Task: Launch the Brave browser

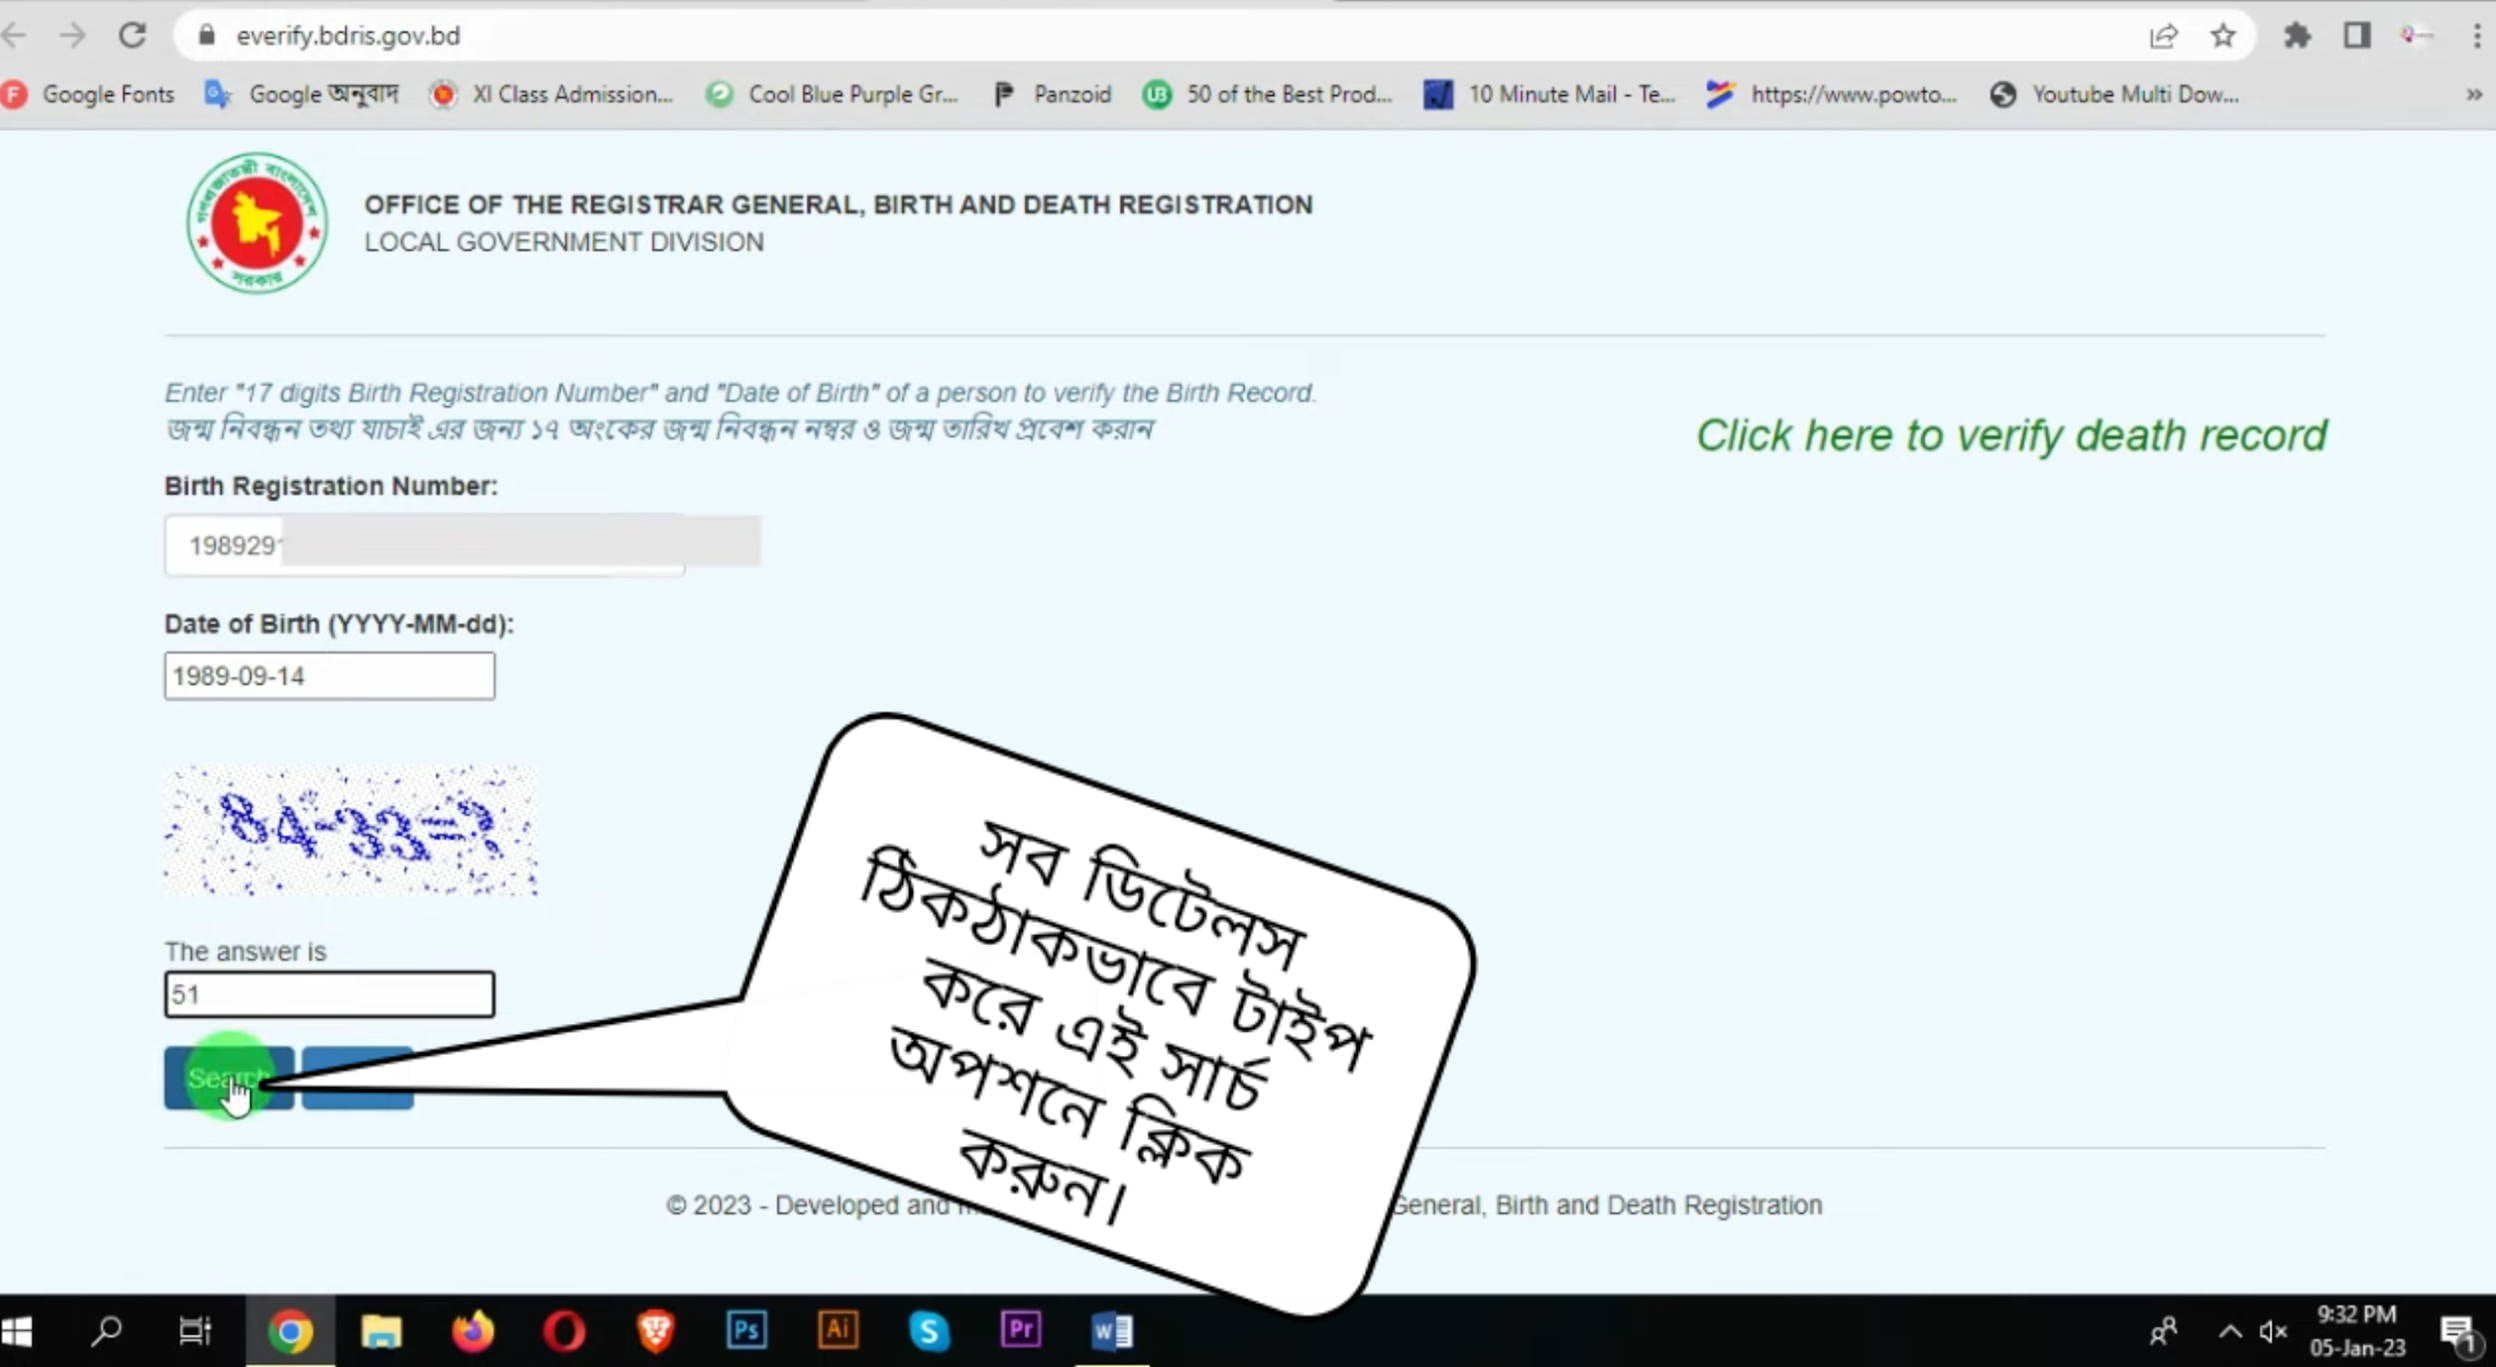Action: [655, 1330]
